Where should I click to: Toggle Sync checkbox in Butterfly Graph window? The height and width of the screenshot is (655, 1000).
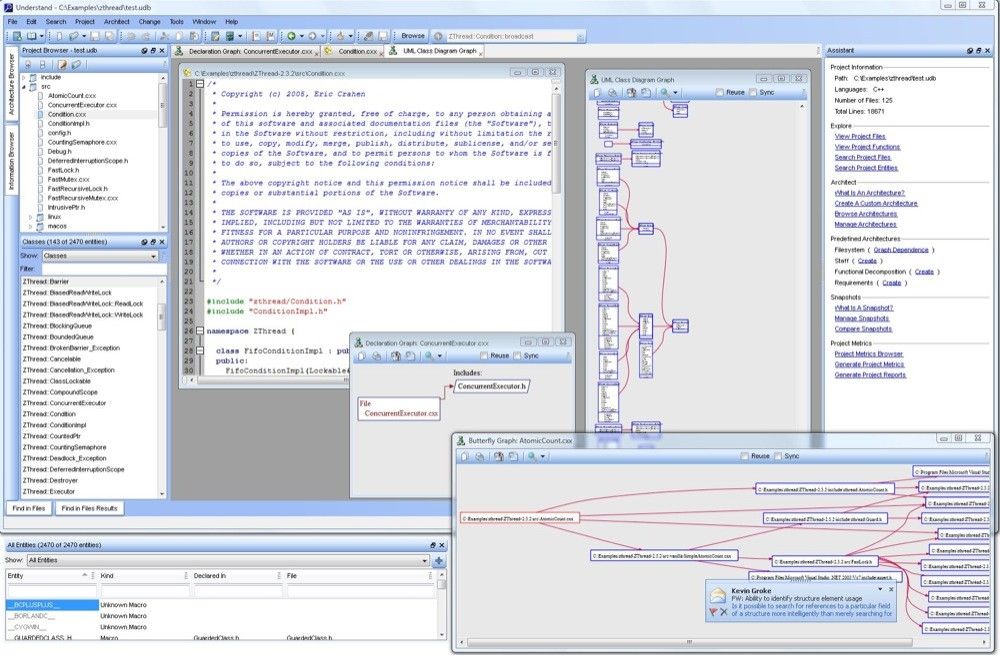[778, 456]
